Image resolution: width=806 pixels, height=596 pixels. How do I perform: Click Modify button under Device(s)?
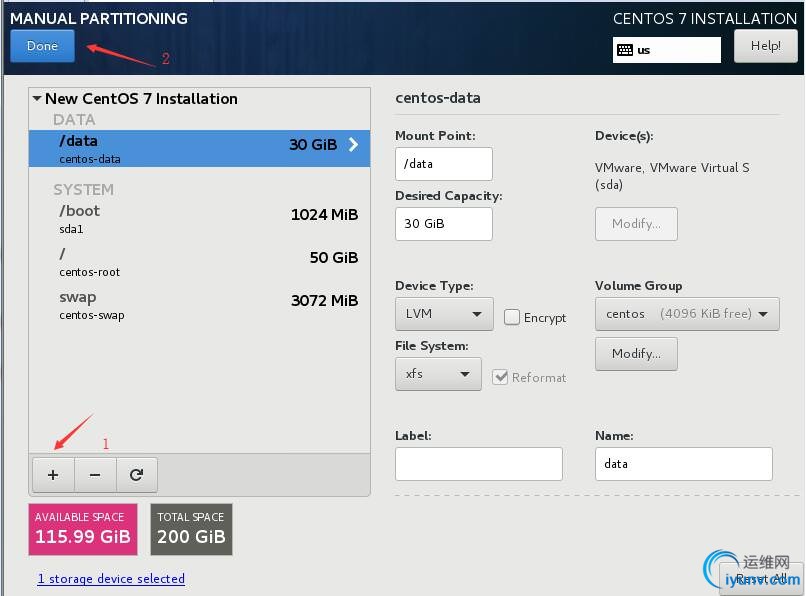[x=636, y=224]
